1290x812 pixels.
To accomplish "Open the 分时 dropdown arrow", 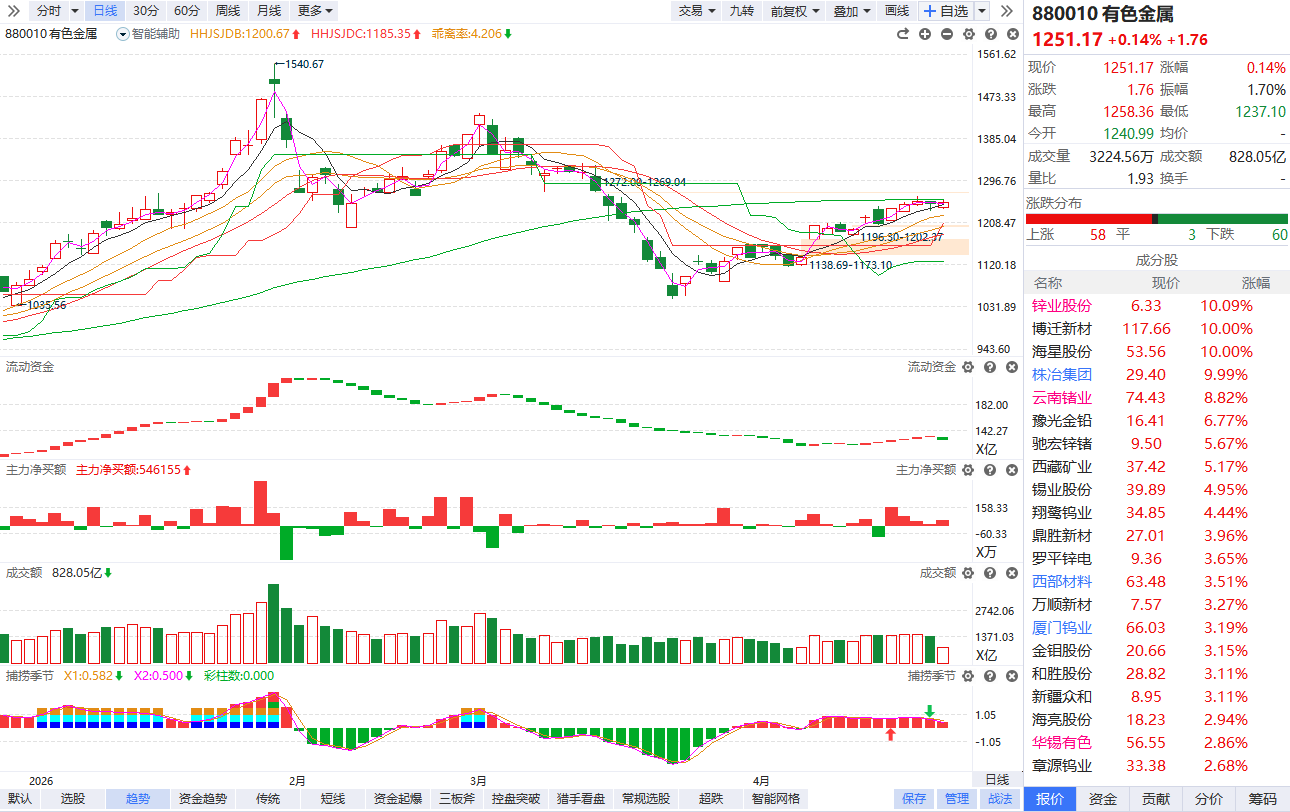I will pos(74,11).
